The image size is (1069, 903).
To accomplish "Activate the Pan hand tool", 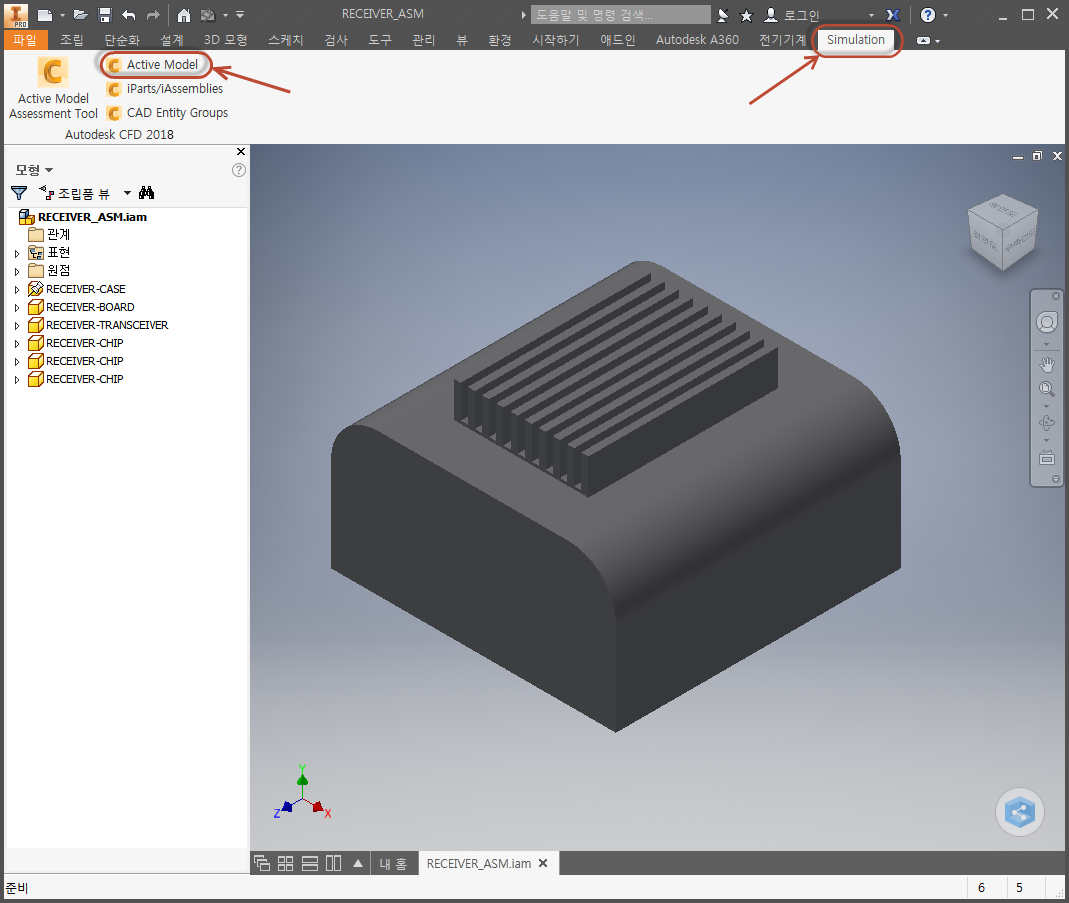I will tap(1047, 365).
